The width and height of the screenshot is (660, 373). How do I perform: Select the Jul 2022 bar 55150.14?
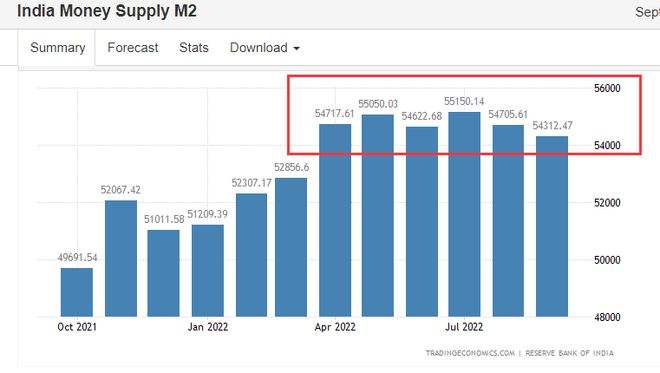[x=464, y=214]
